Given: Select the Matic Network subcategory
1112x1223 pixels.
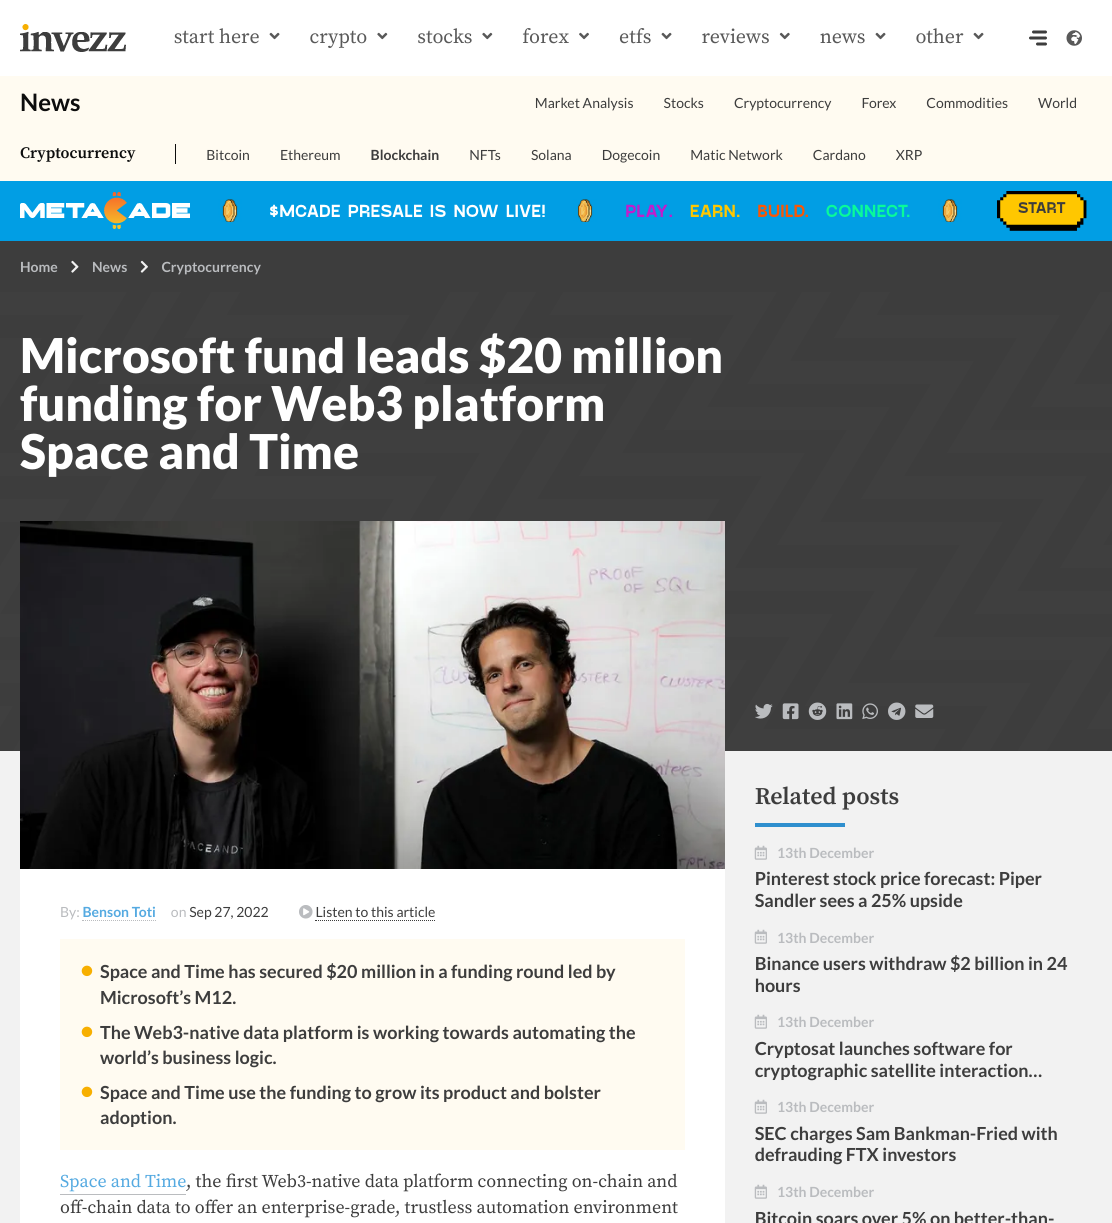Looking at the screenshot, I should click(x=736, y=155).
